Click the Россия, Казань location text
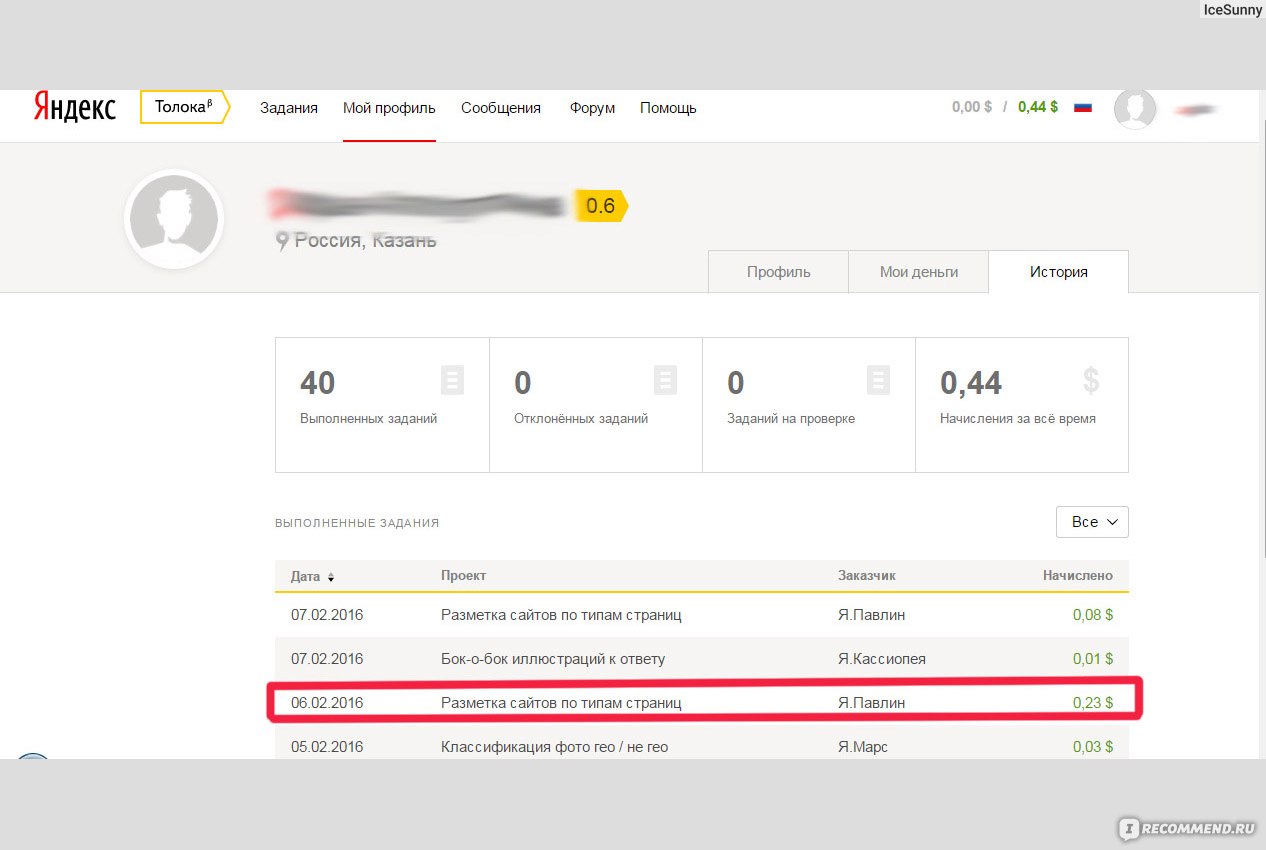The height and width of the screenshot is (850, 1266). [365, 241]
